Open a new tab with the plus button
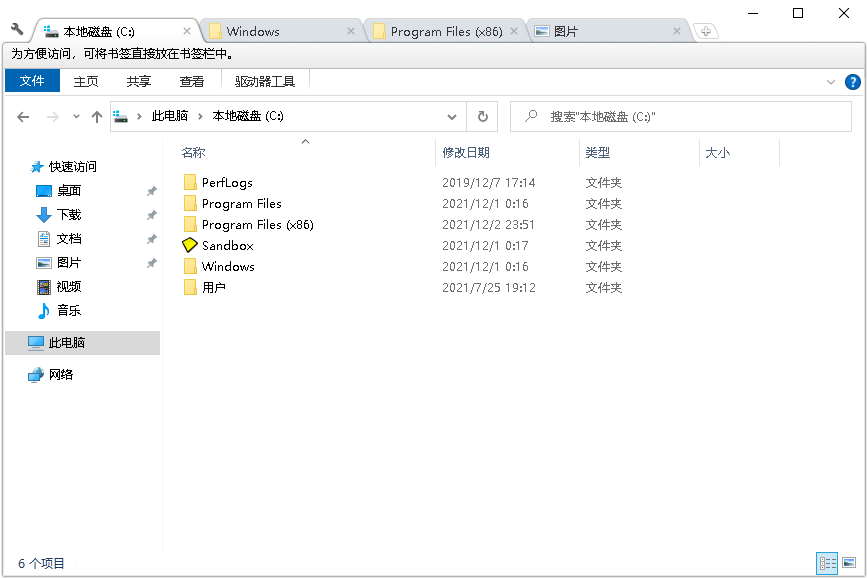 pyautogui.click(x=706, y=30)
